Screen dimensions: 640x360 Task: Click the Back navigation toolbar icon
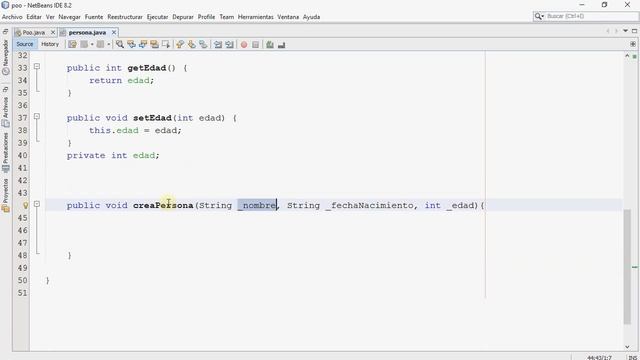pyautogui.click(x=84, y=44)
